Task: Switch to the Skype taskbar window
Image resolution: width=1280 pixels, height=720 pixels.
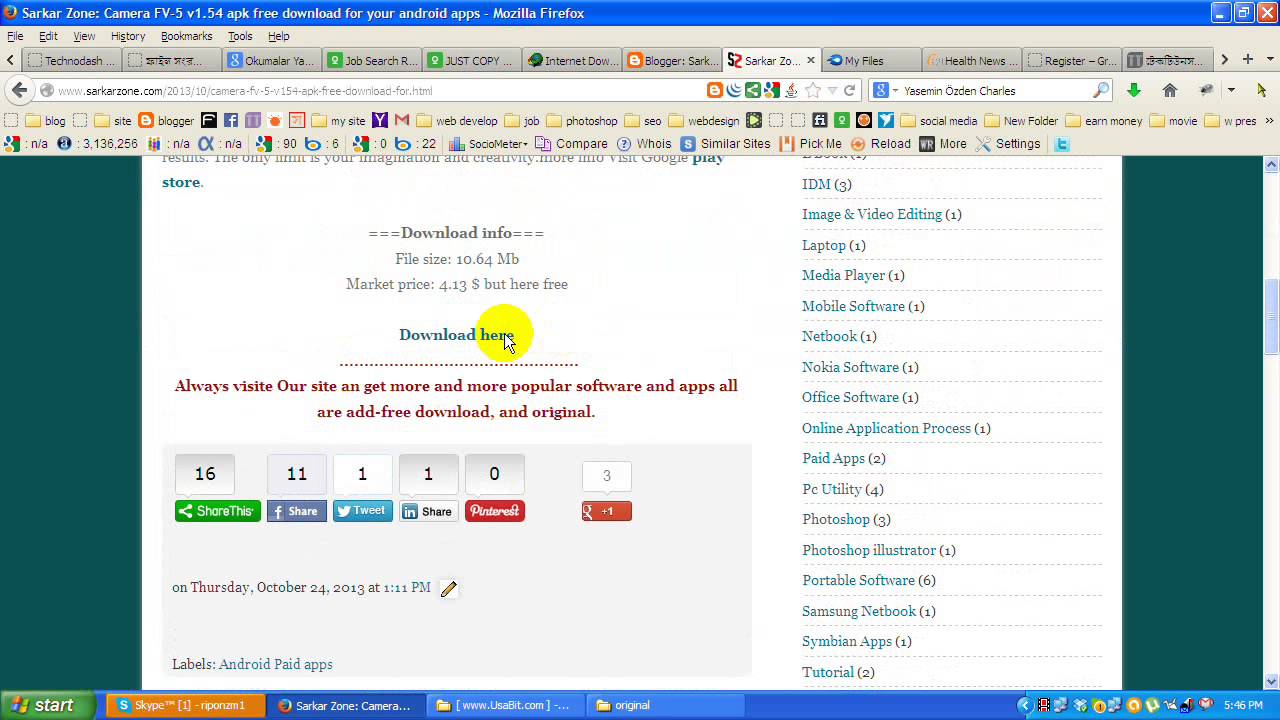Action: coord(186,705)
